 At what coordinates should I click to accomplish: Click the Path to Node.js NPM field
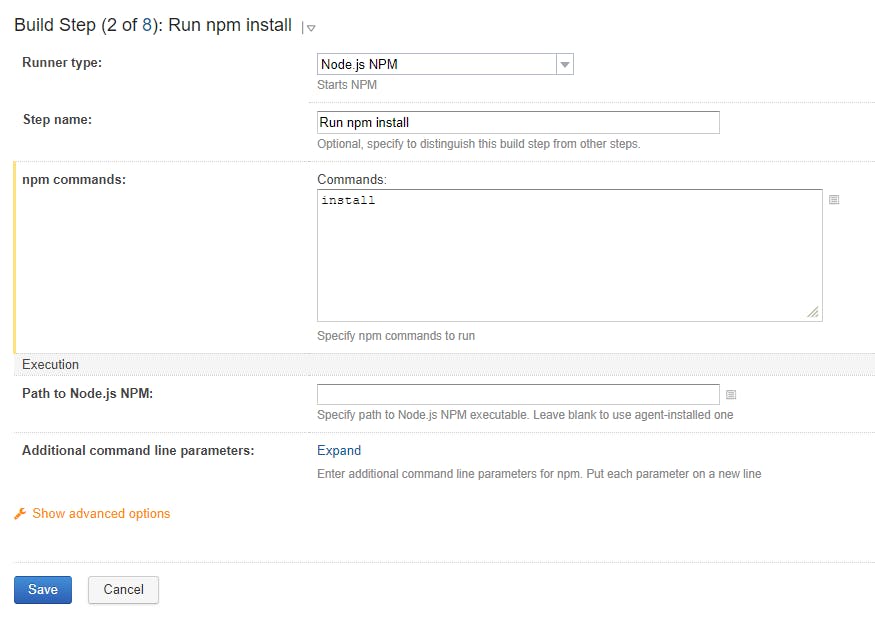[x=518, y=394]
